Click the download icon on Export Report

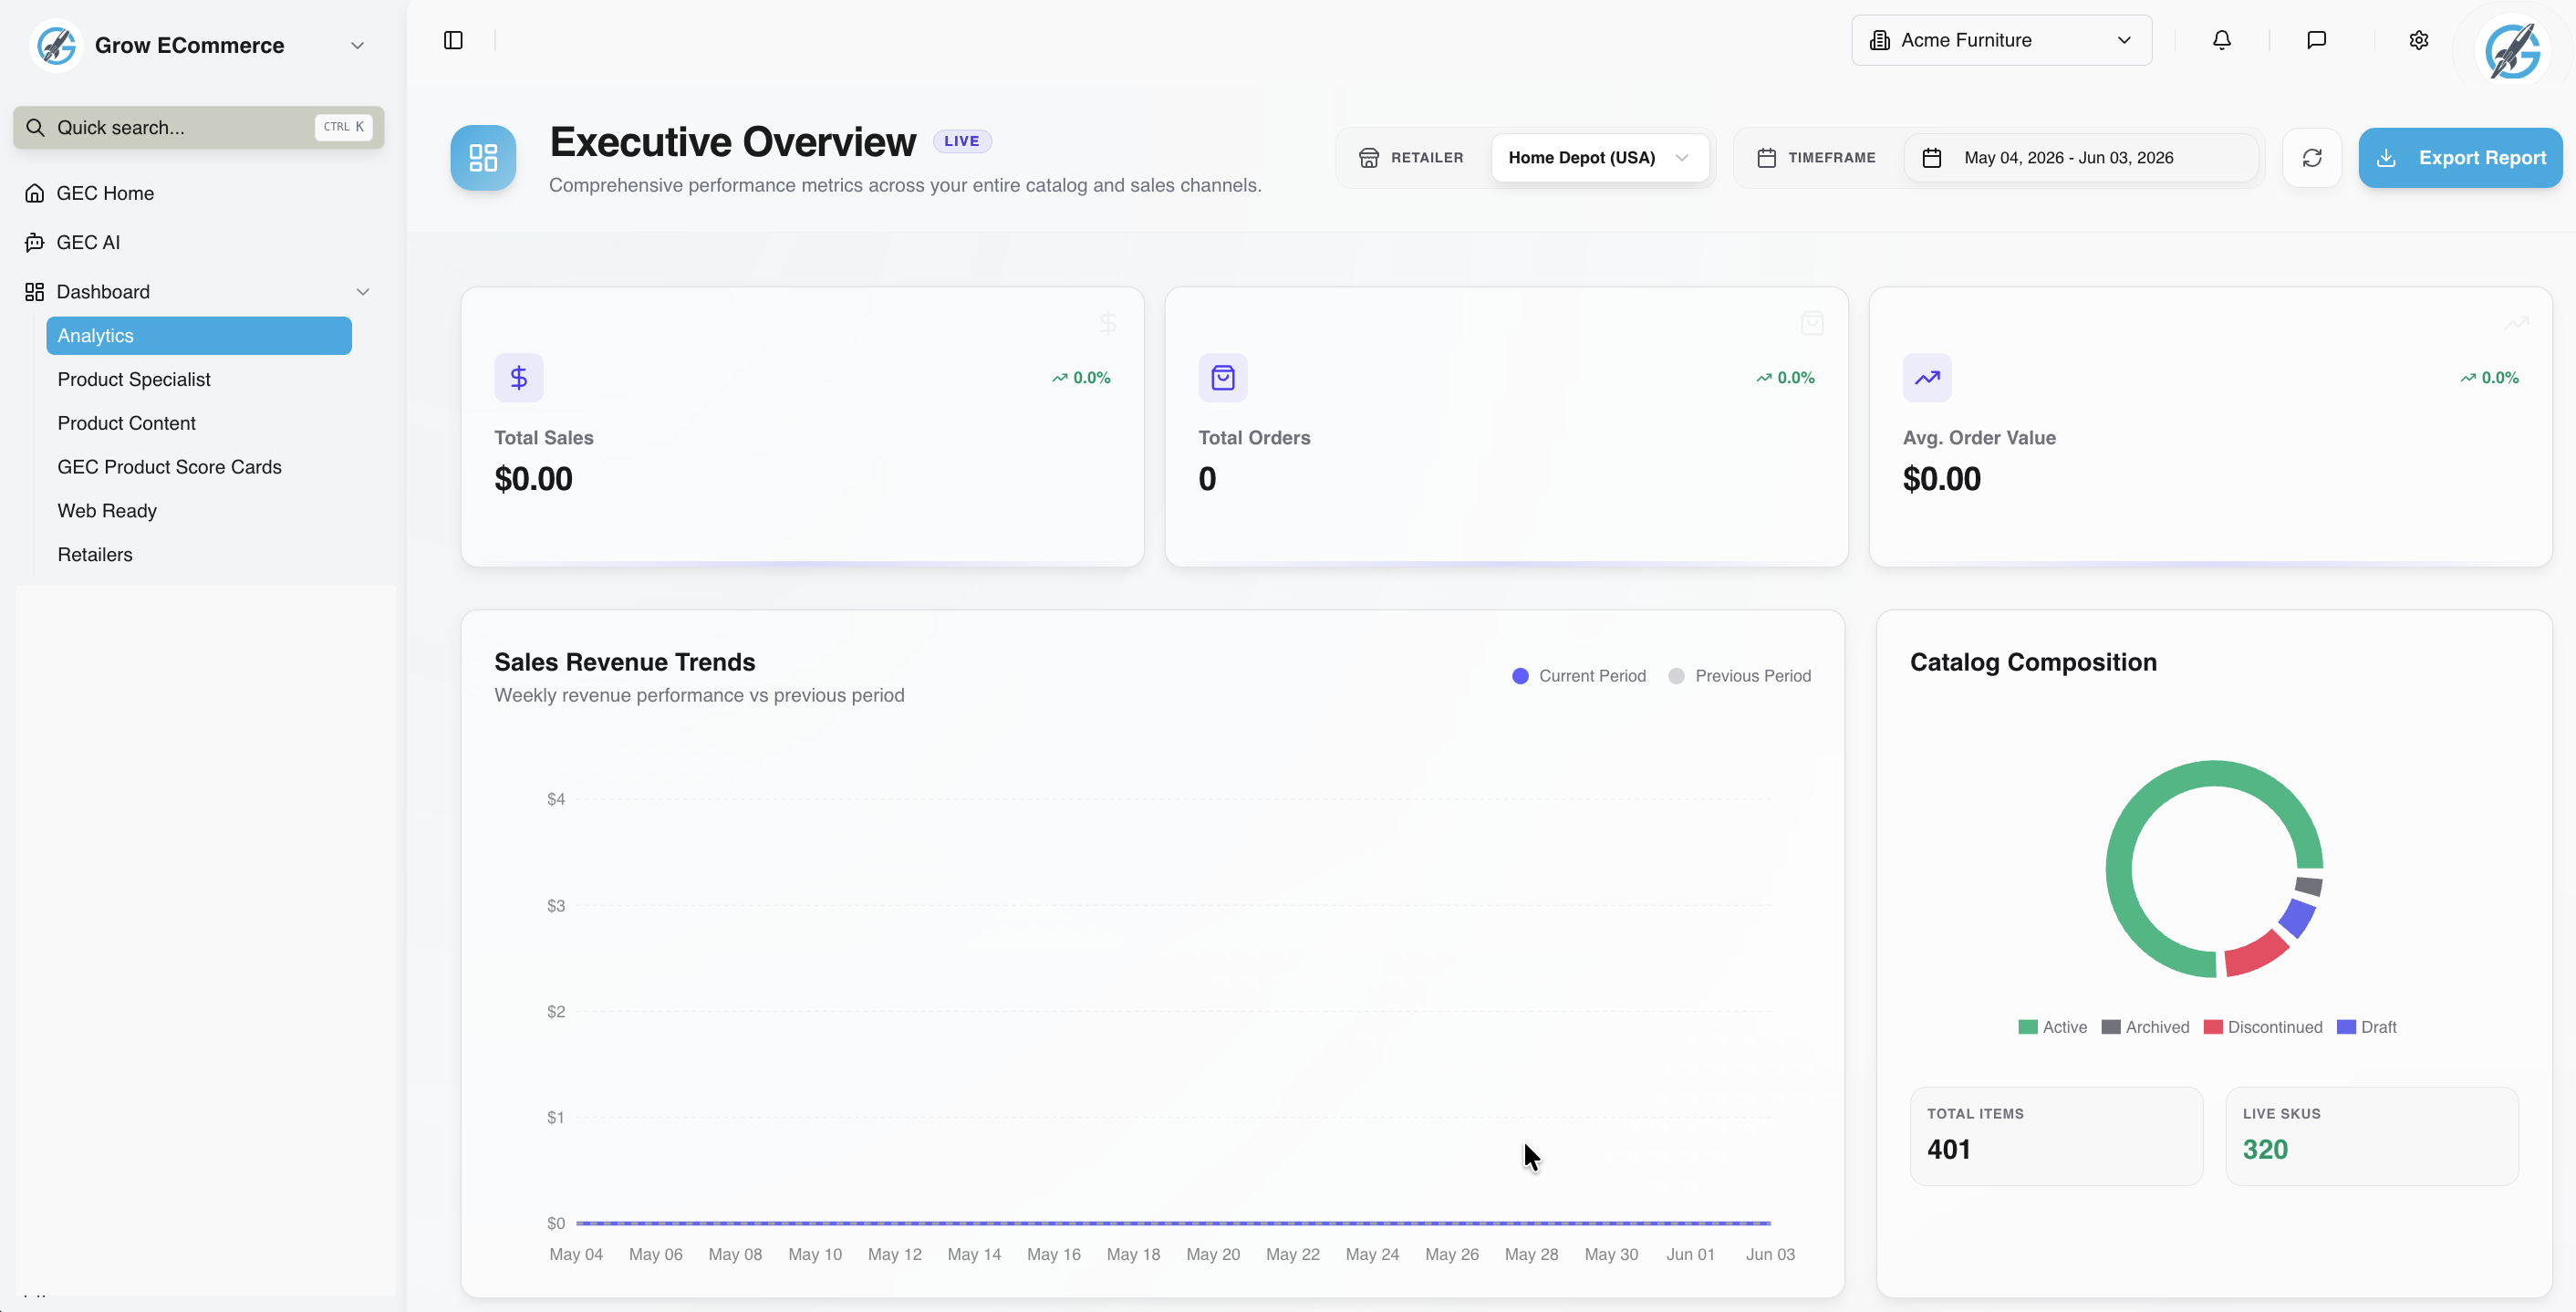[x=2386, y=158]
